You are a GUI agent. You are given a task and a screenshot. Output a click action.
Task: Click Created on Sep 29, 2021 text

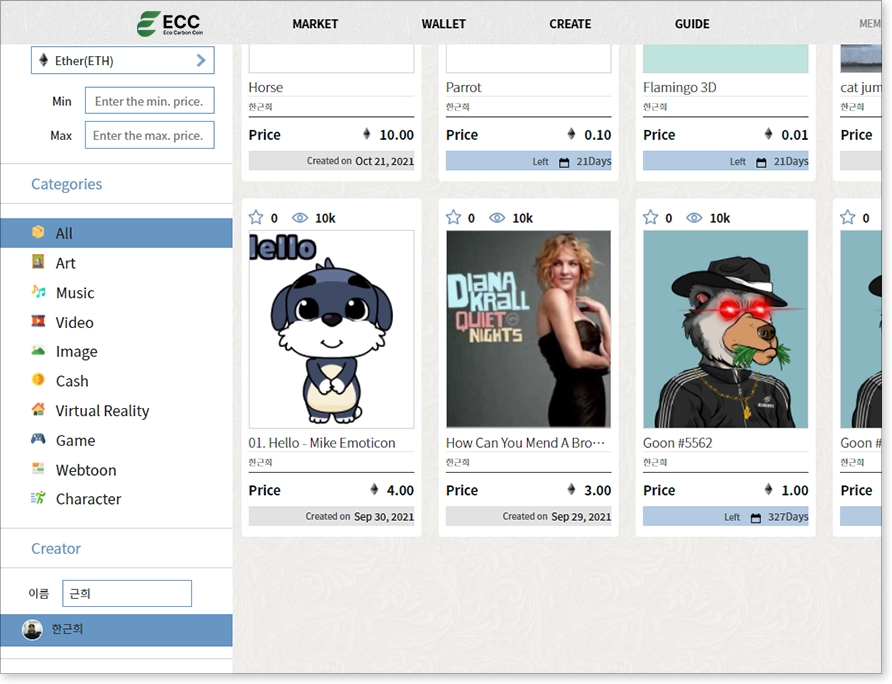click(x=556, y=517)
